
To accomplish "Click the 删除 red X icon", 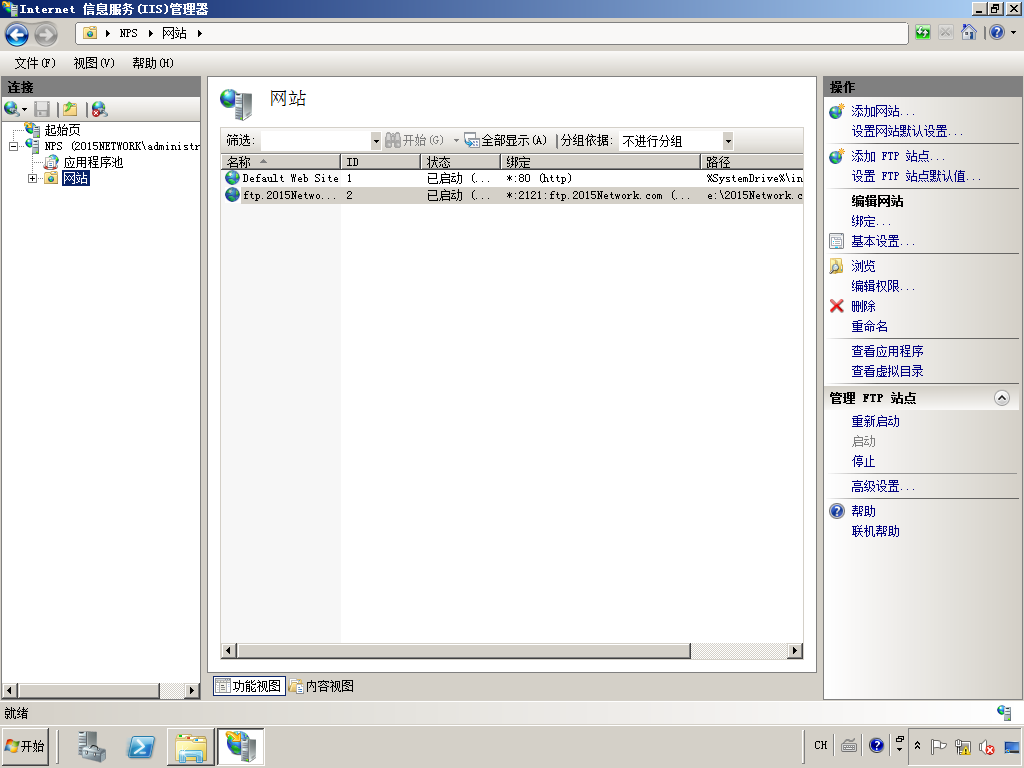I will (x=837, y=306).
